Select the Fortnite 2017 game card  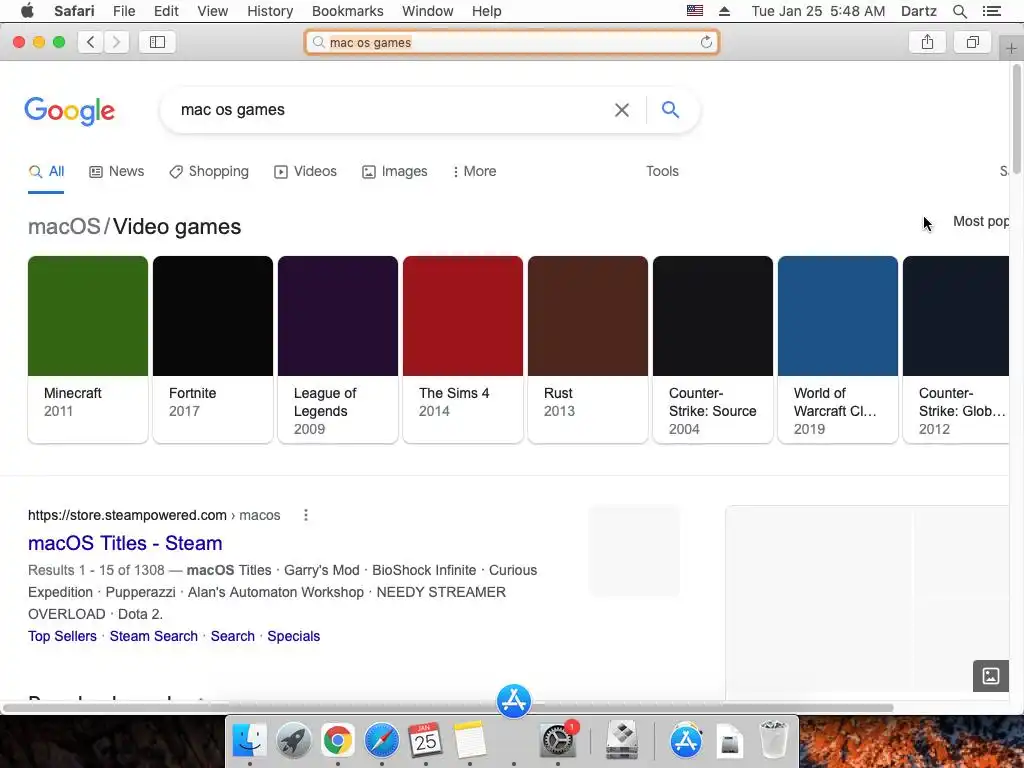[213, 349]
